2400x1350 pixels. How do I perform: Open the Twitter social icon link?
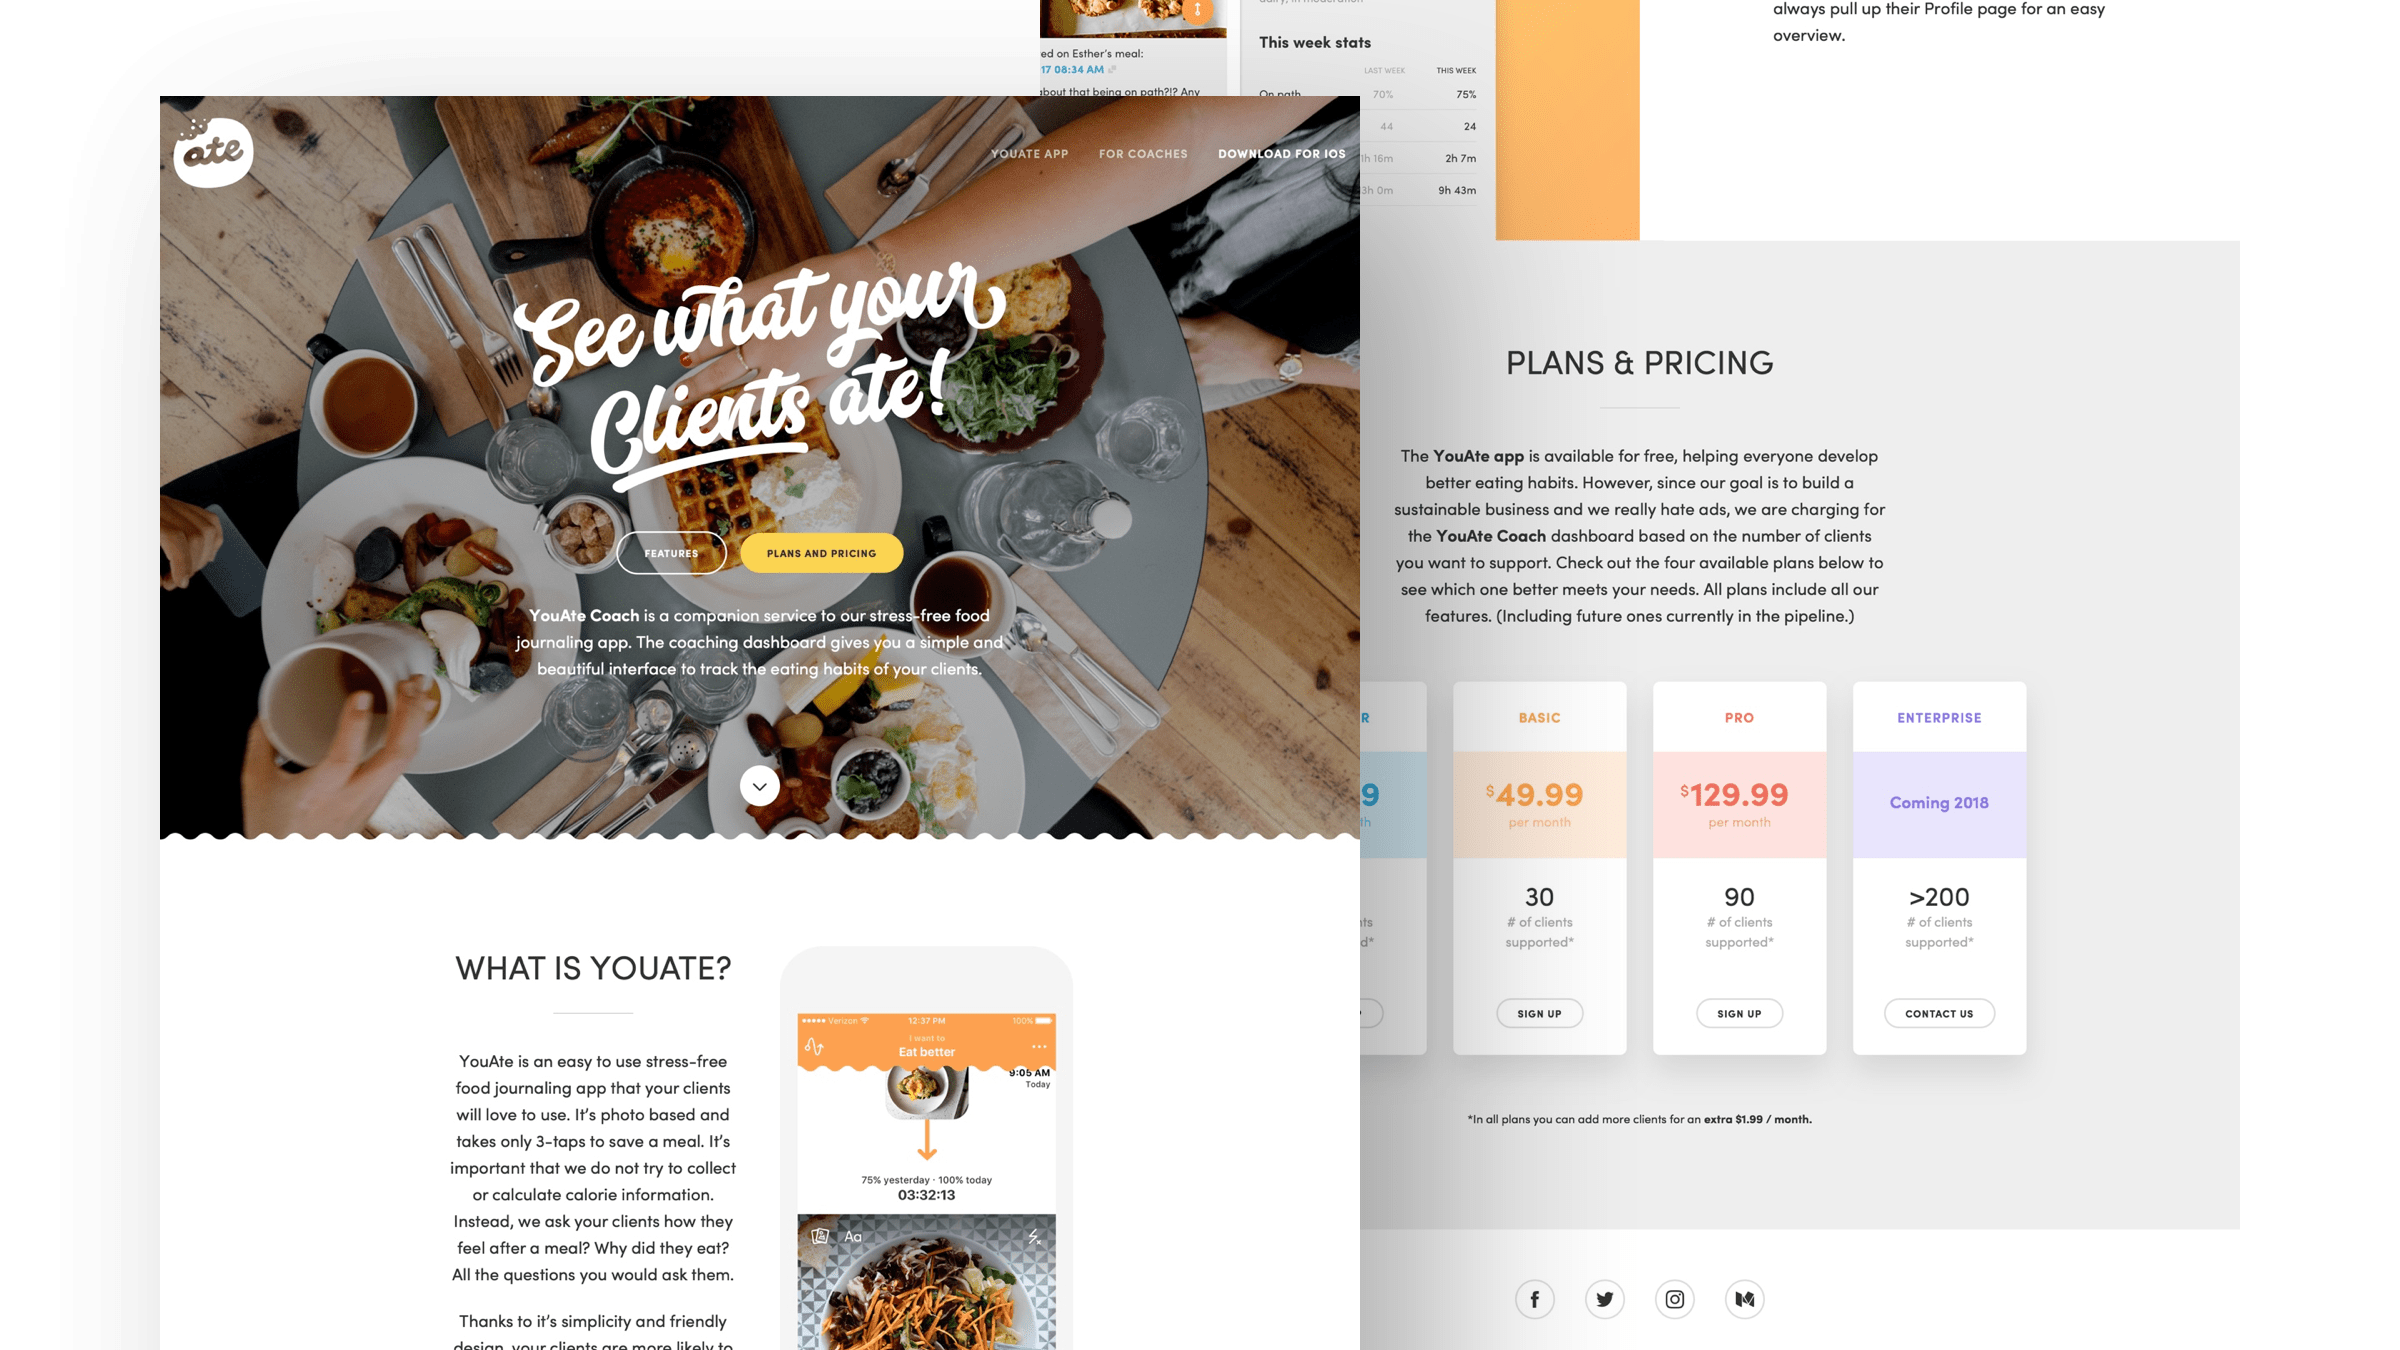point(1604,1299)
